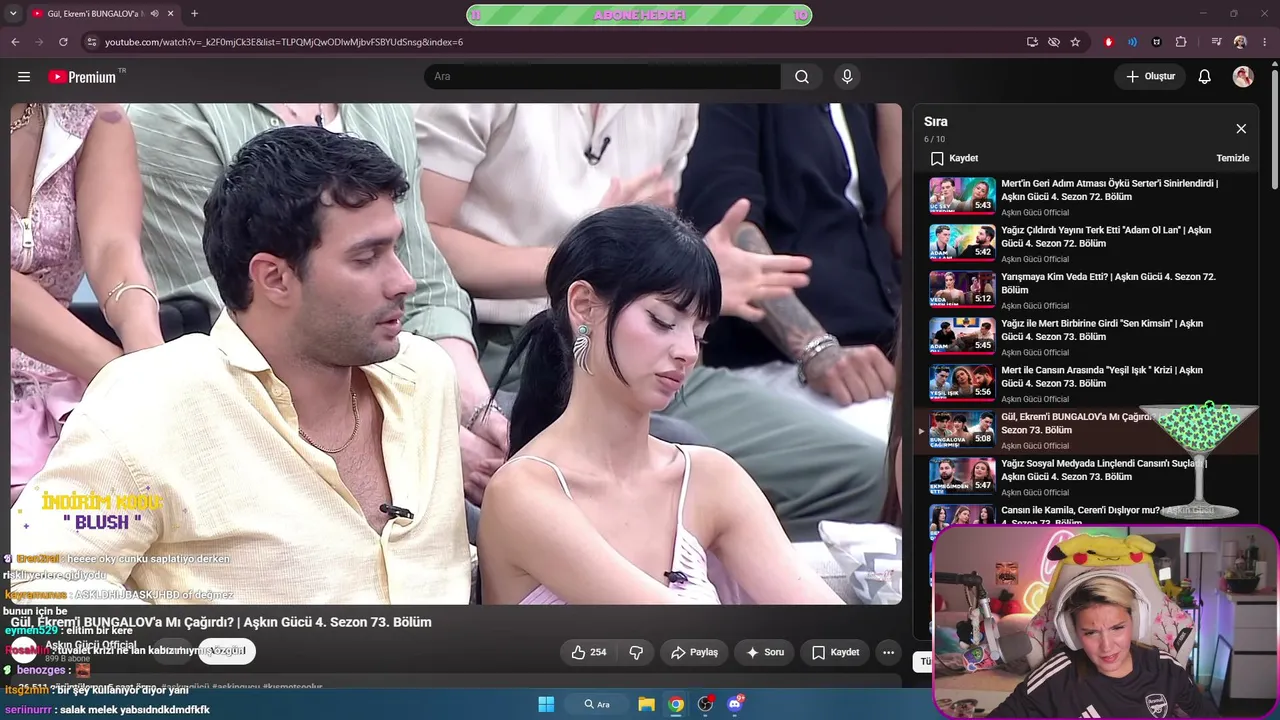Open Chrome from the taskbar
Screen dimensions: 1280x720
[676, 704]
